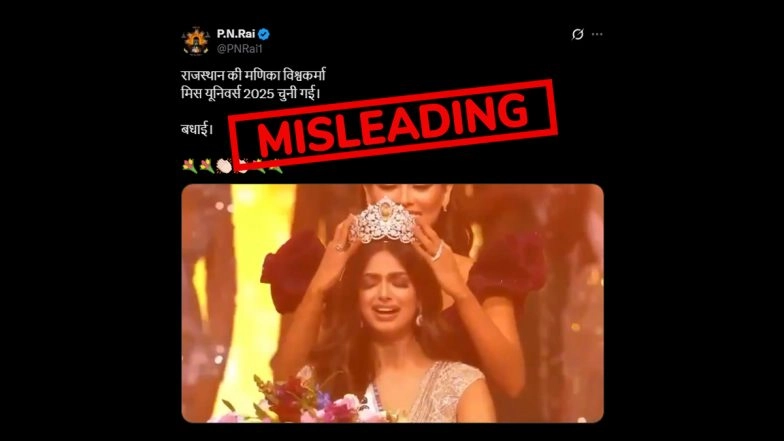Open the Grok explain-post icon
The height and width of the screenshot is (441, 784).
578,34
